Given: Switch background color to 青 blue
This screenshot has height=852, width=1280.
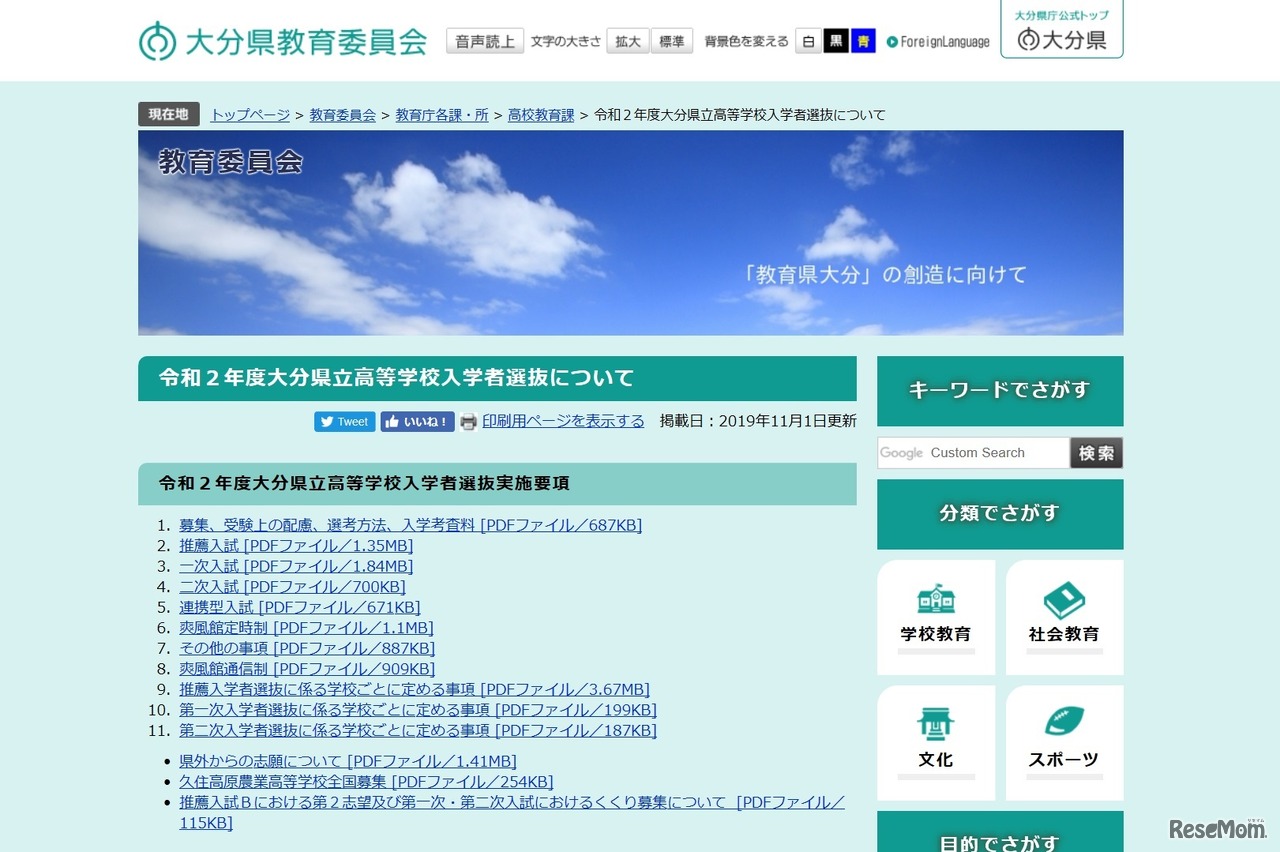Looking at the screenshot, I should [x=862, y=40].
